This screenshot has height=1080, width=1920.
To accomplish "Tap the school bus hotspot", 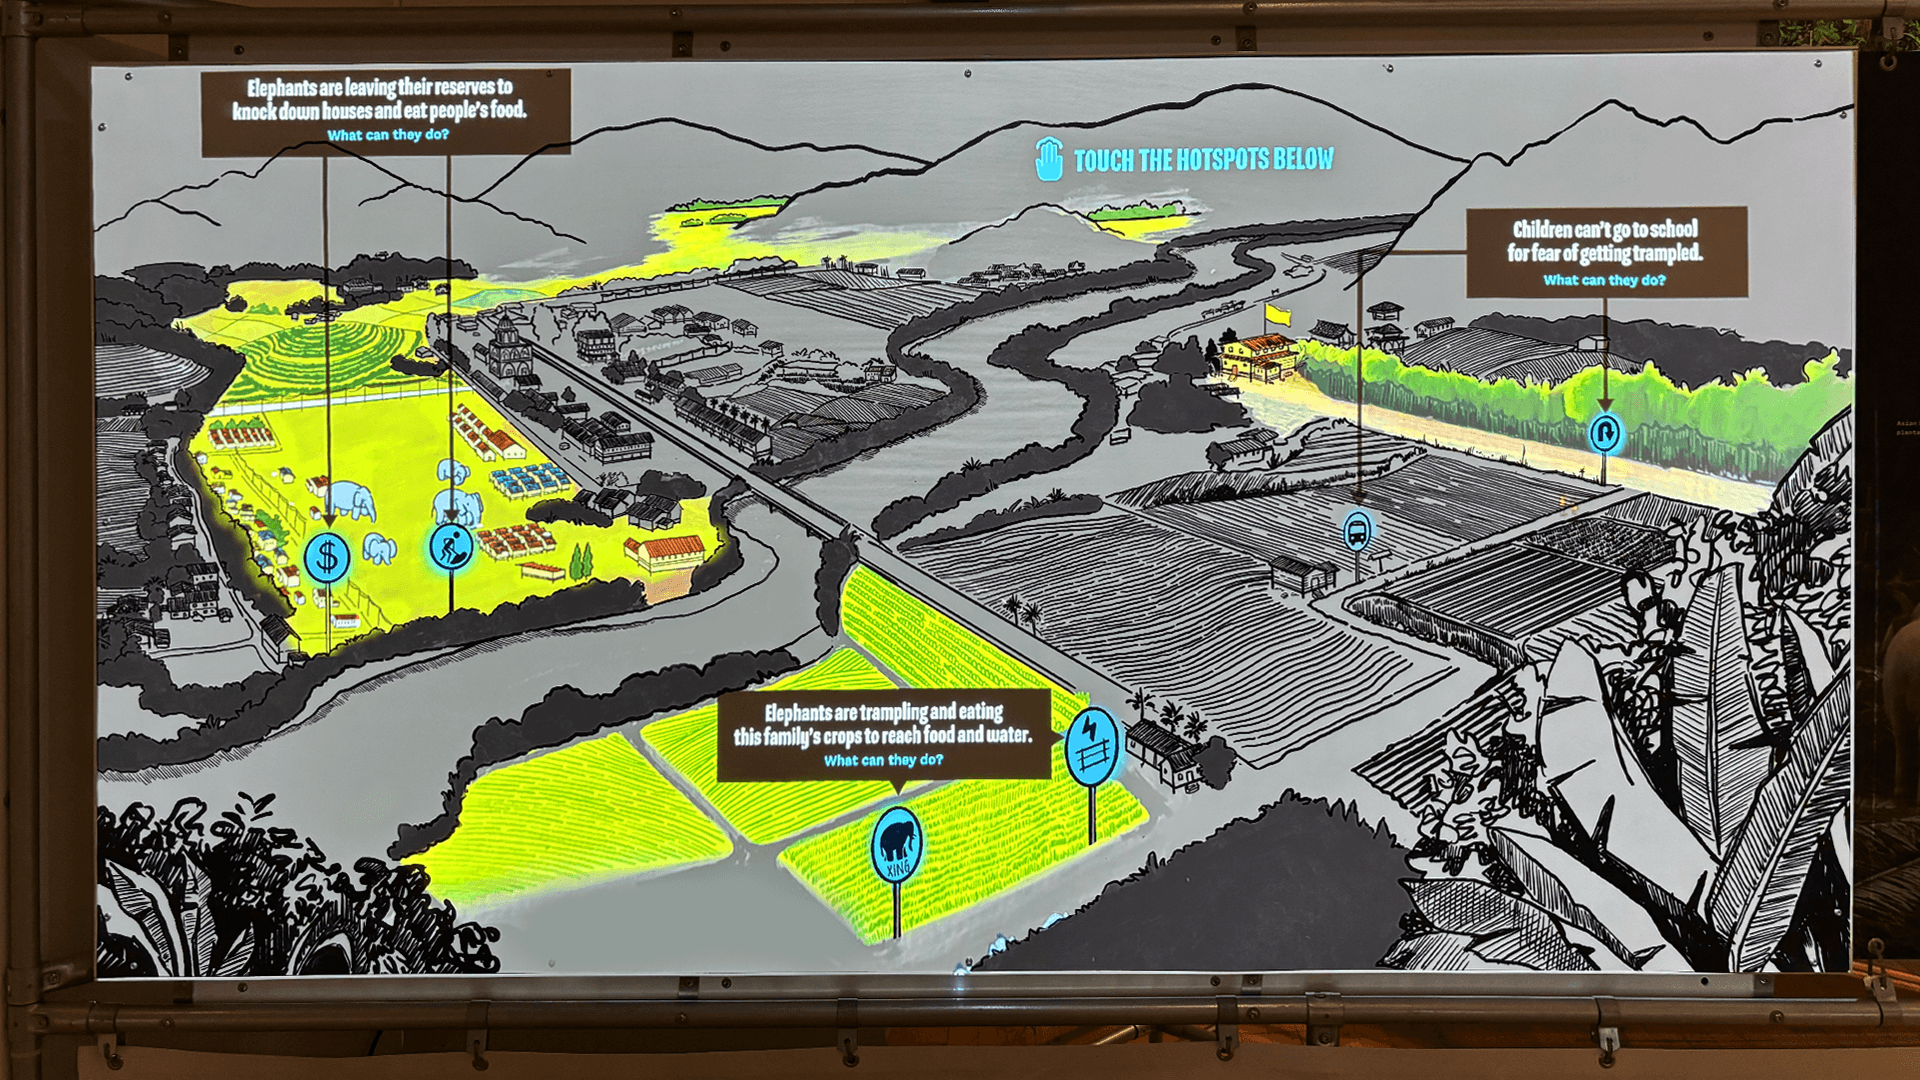I will click(1357, 531).
